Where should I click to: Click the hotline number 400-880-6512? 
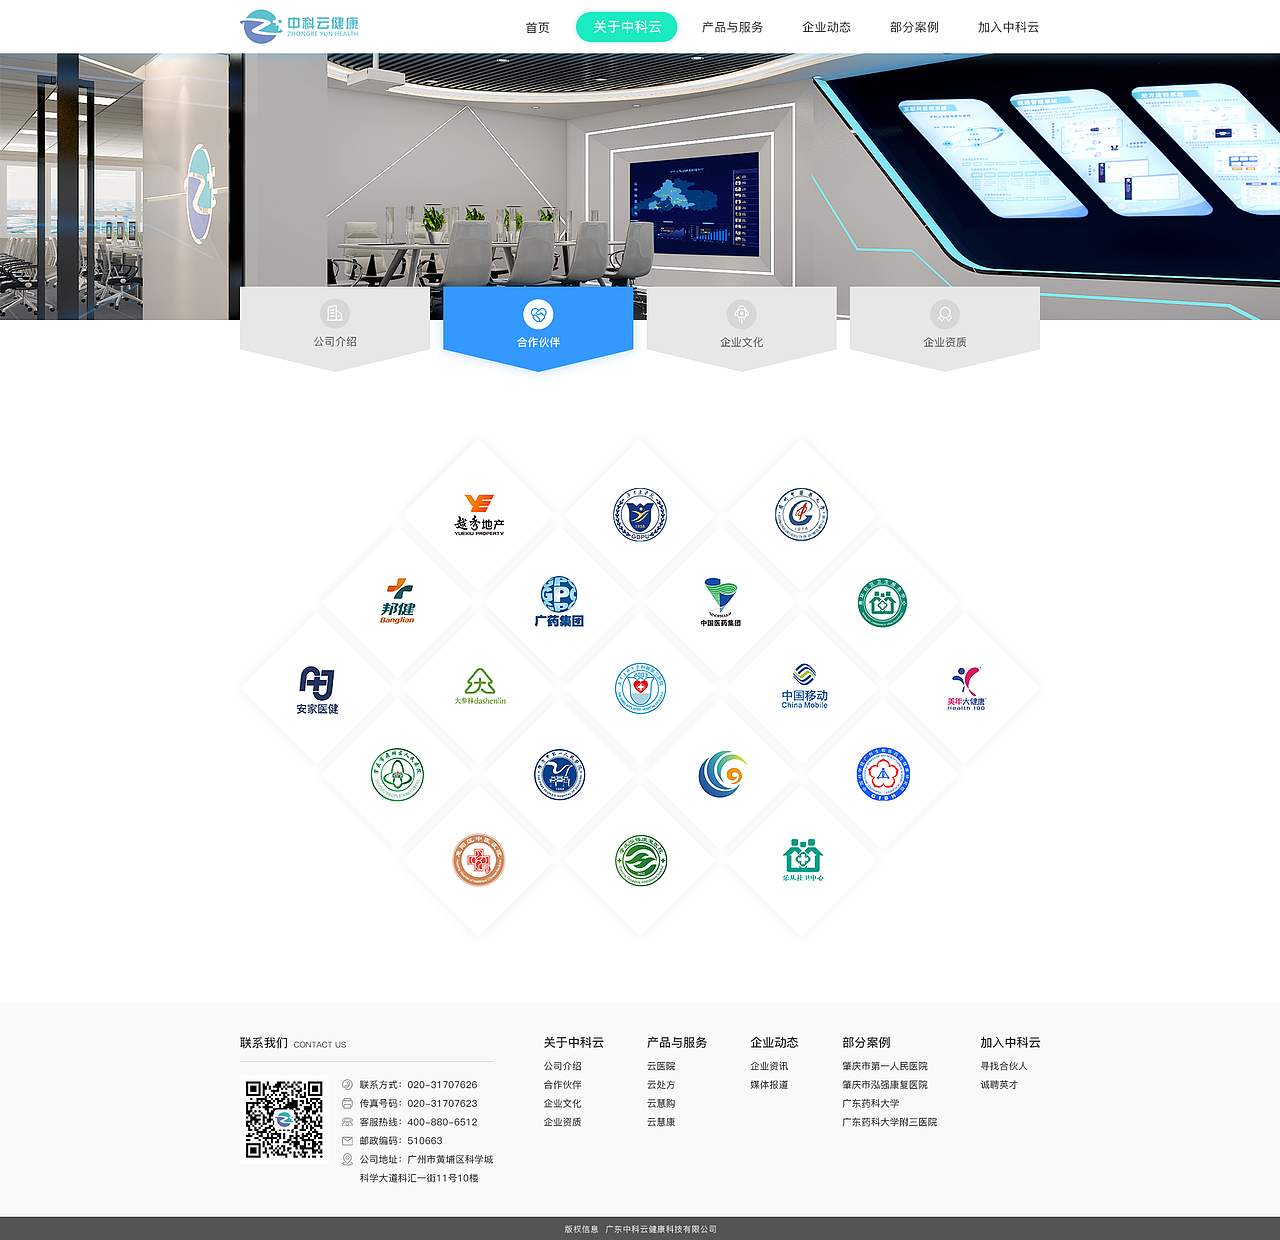coord(442,1122)
